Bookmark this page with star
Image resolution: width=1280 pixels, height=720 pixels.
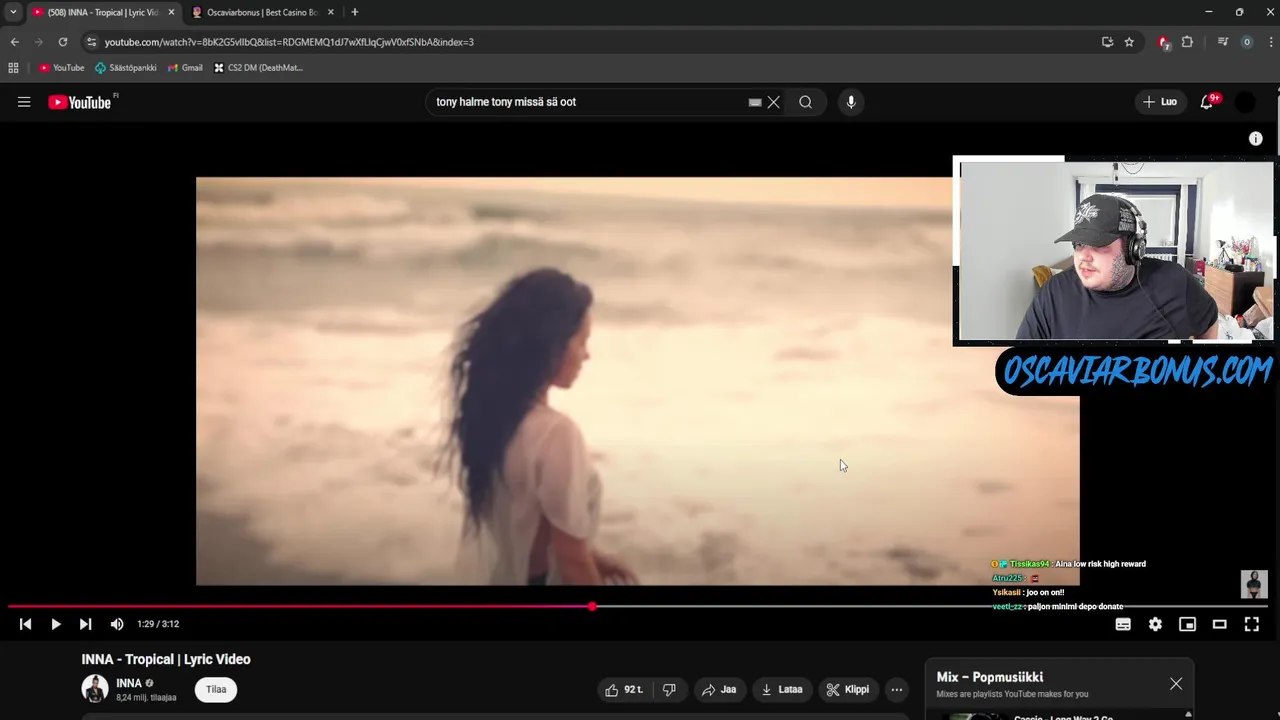click(1129, 42)
